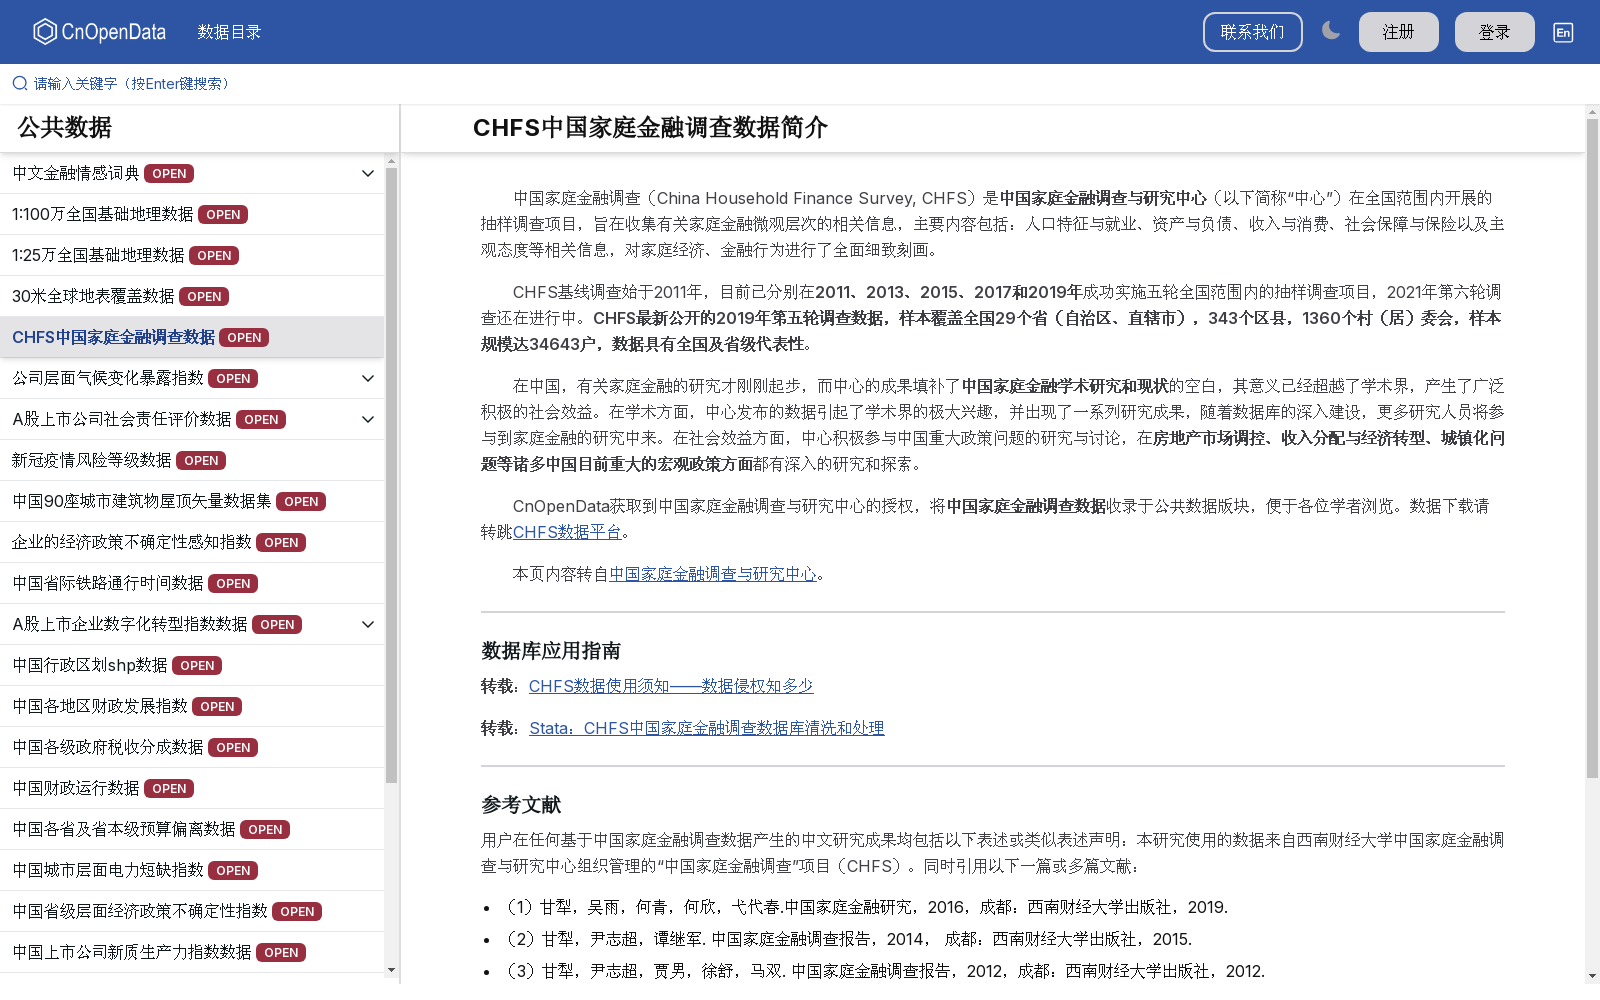
Task: Open 1:100万全国基础地理数据 item
Action: (192, 214)
